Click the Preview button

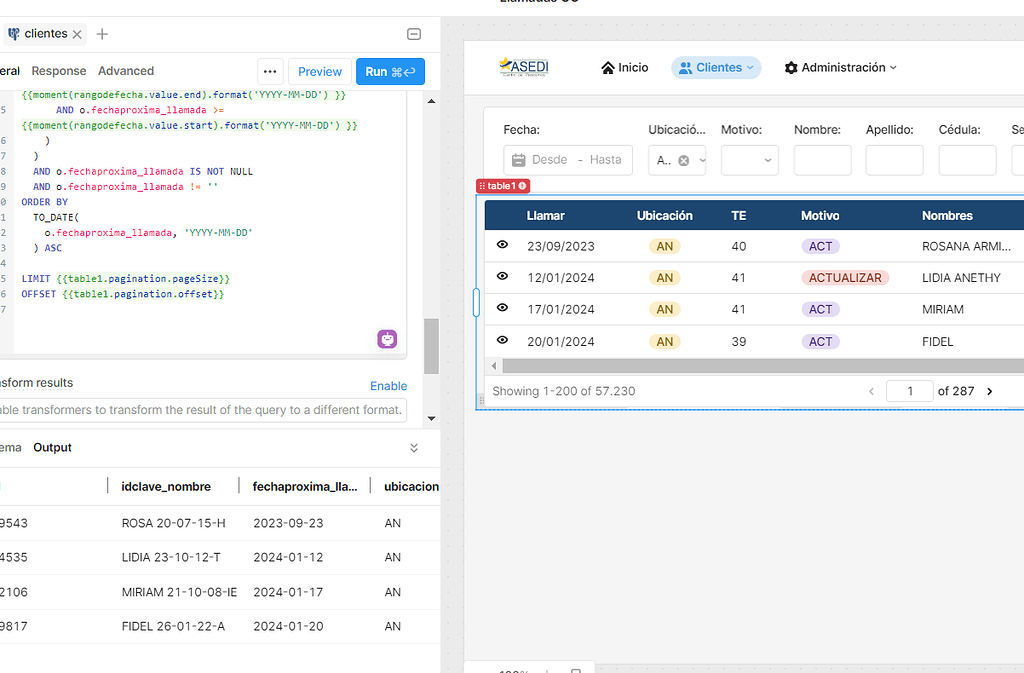coord(320,72)
